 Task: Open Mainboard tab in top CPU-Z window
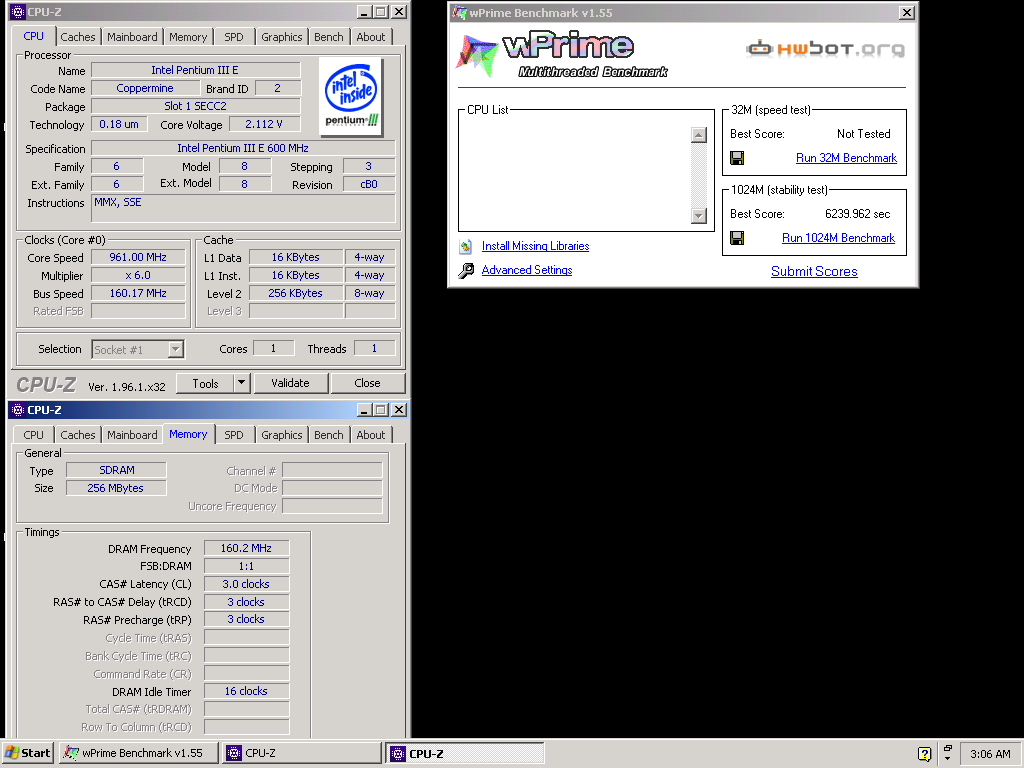tap(132, 37)
